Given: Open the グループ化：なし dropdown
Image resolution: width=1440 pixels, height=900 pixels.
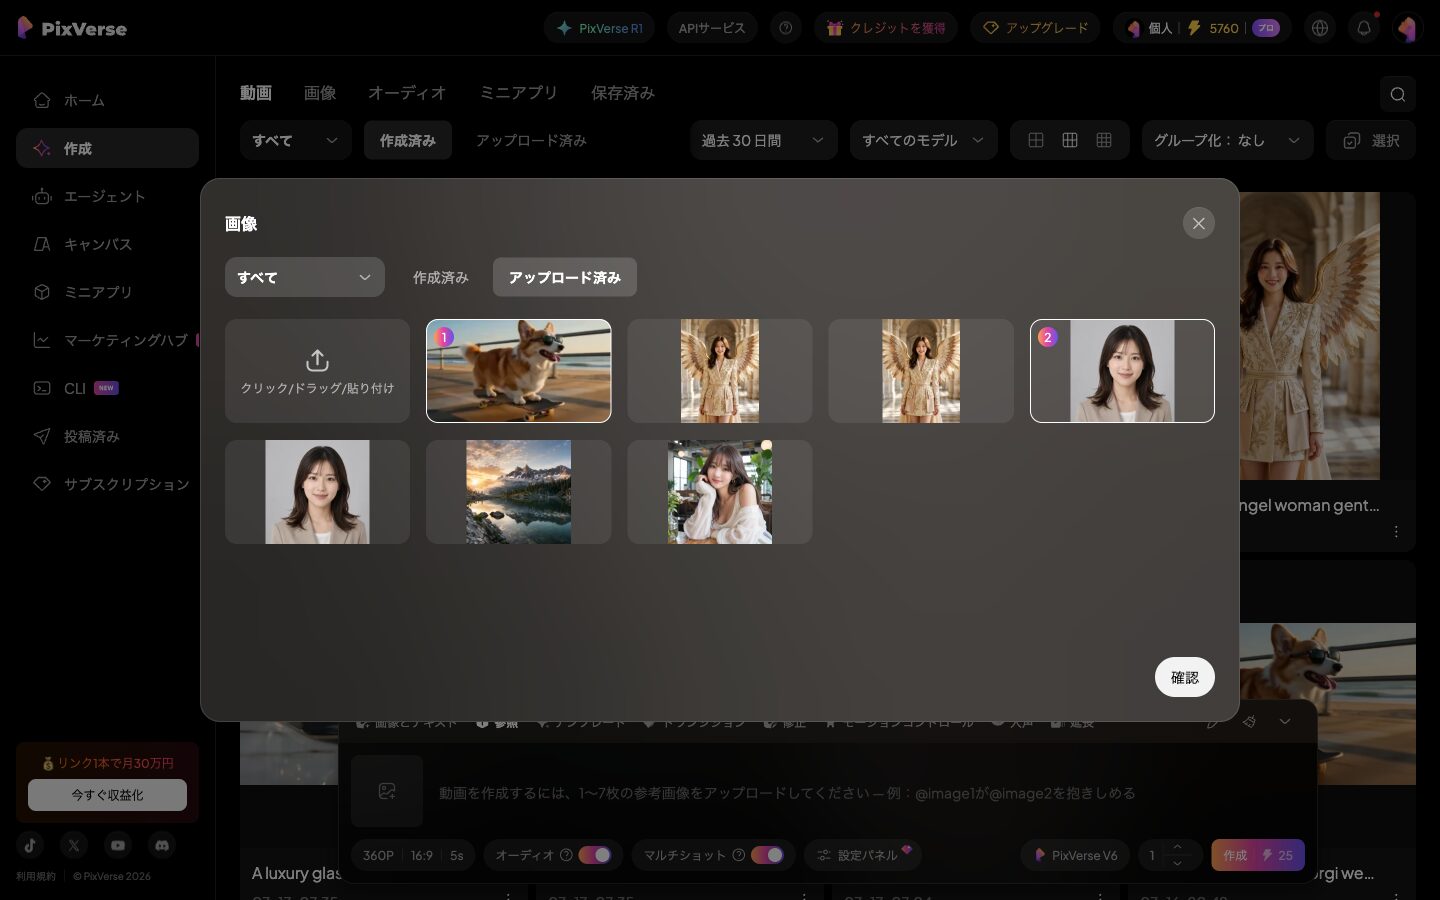Looking at the screenshot, I should point(1228,140).
